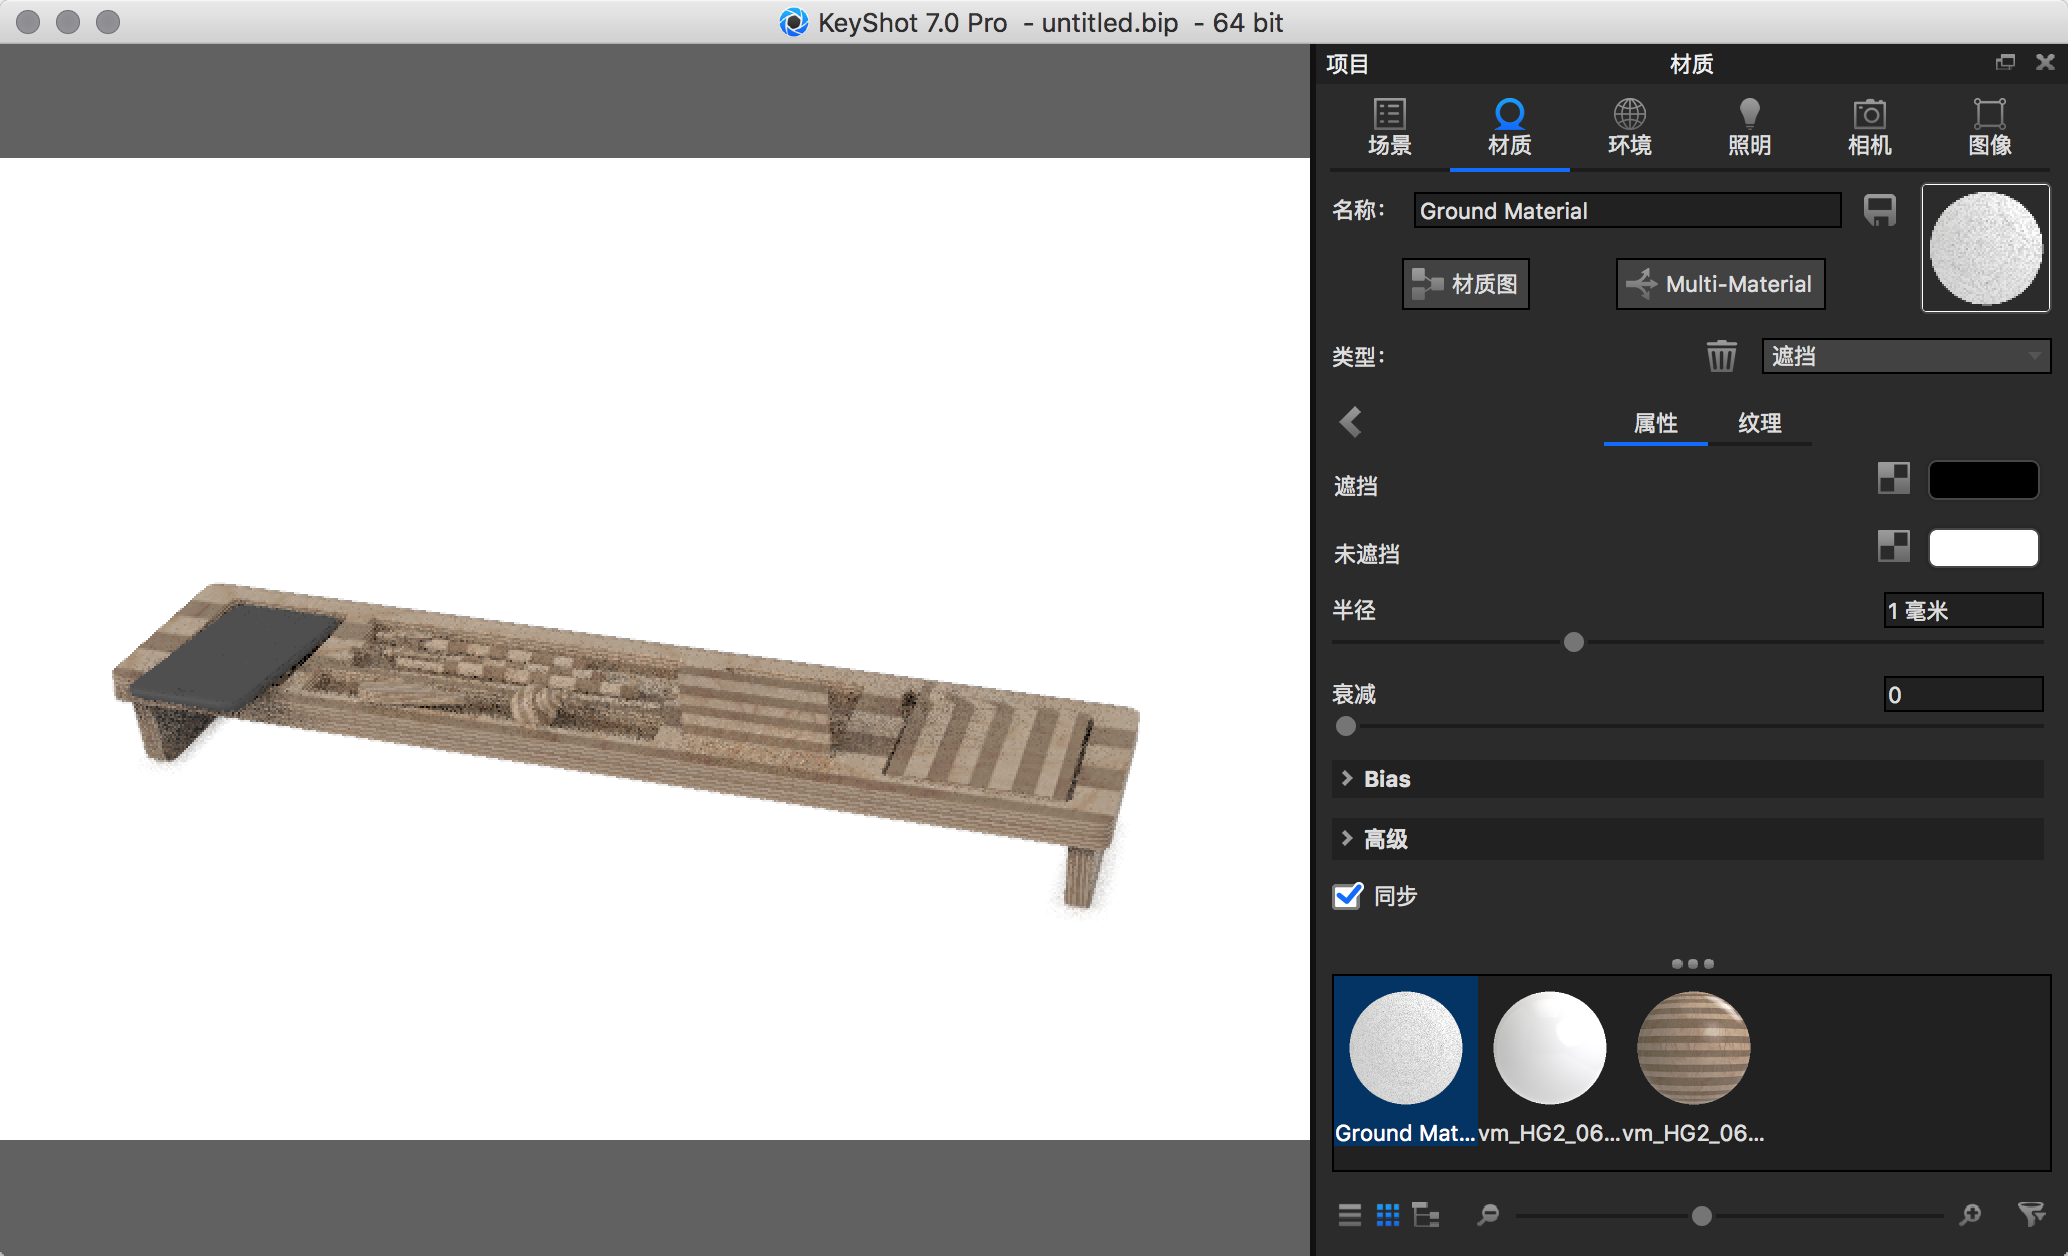Expand the Bias section
The width and height of the screenshot is (2068, 1256).
coord(1386,779)
